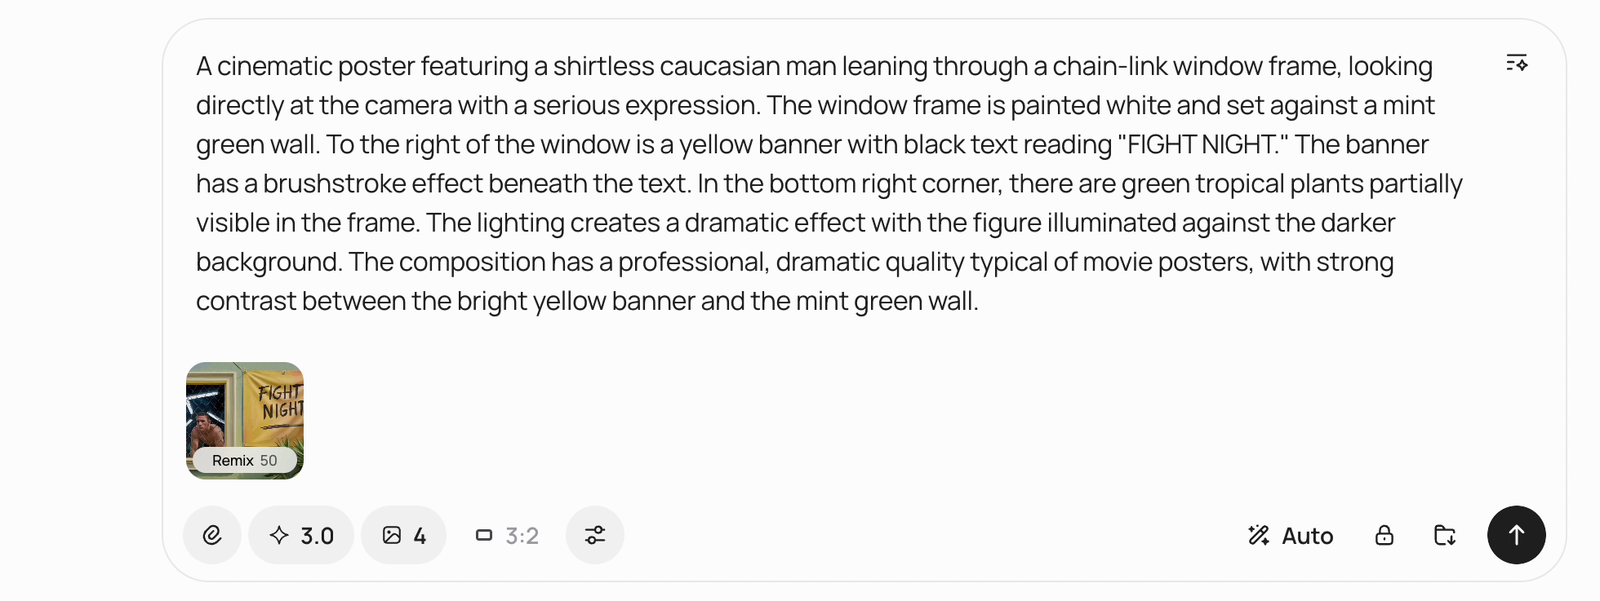Adjust the Remix 50 weight pill
The image size is (1600, 601).
(245, 460)
